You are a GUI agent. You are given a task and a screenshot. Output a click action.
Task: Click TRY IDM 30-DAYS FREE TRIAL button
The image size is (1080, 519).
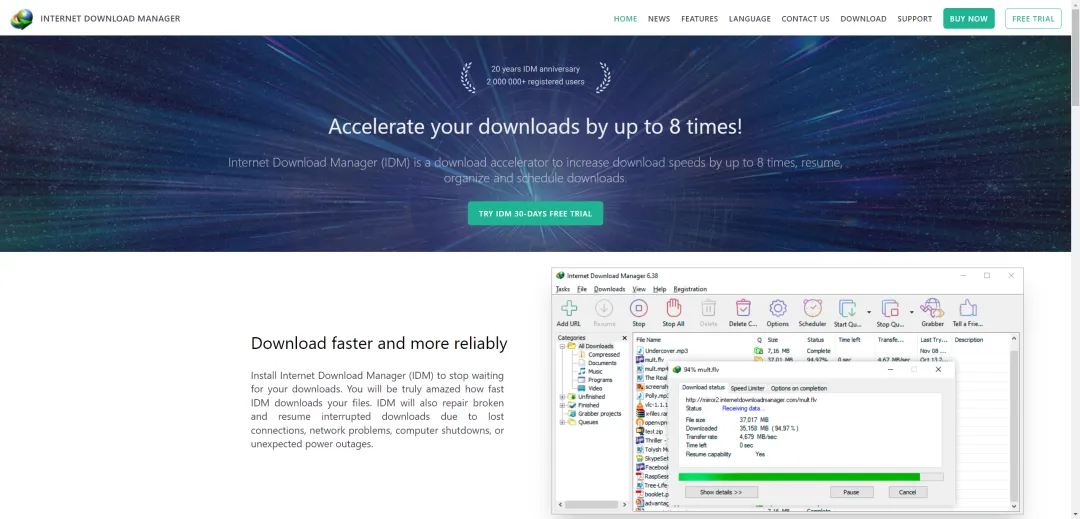click(x=535, y=213)
